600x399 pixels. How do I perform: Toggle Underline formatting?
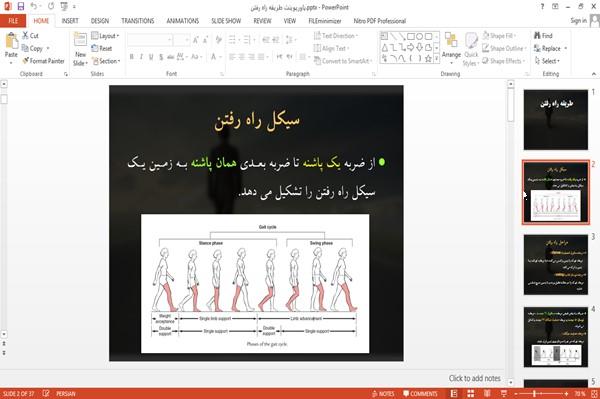coord(151,57)
